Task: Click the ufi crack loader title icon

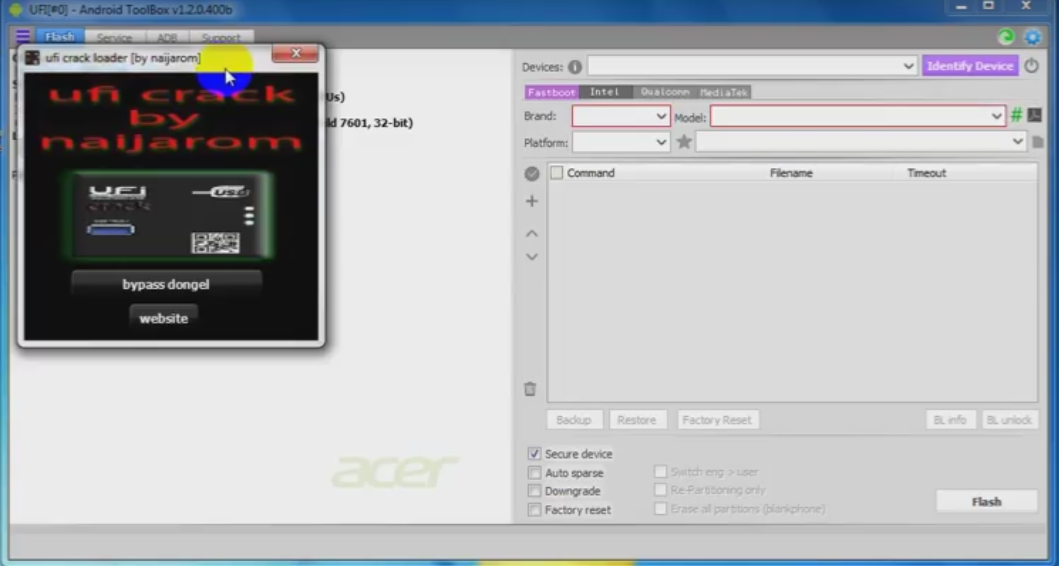Action: (32, 58)
